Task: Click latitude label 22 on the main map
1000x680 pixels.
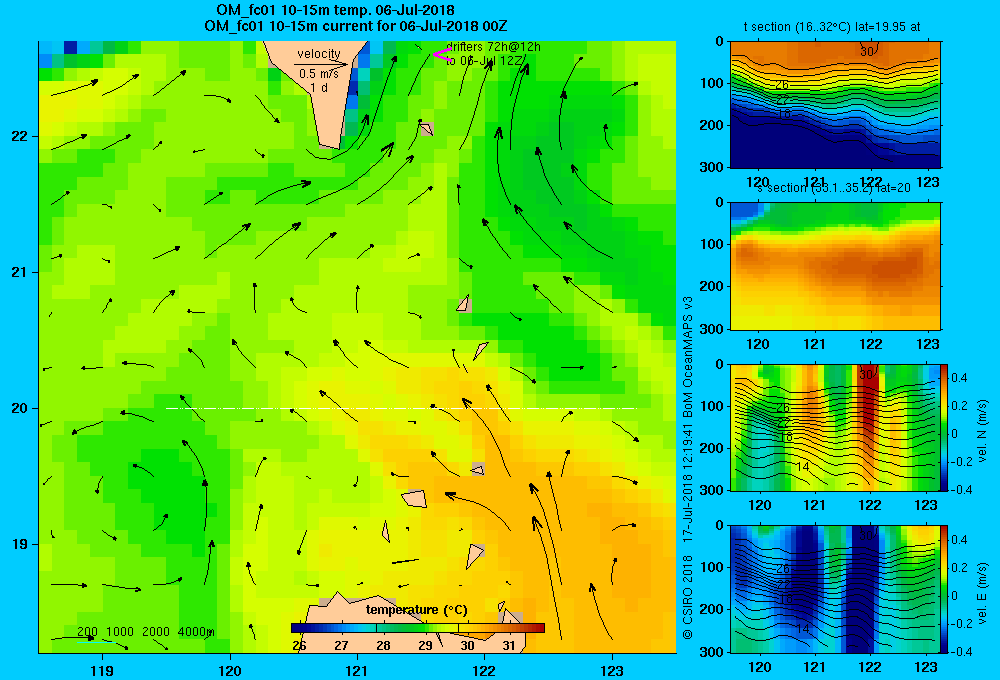Action: [x=20, y=137]
